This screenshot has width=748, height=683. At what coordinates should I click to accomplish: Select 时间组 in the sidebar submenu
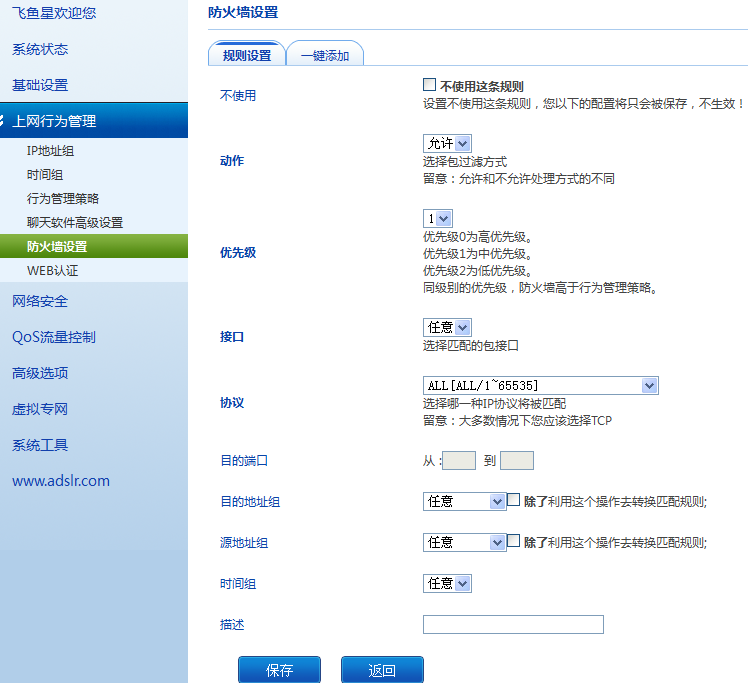coord(45,175)
